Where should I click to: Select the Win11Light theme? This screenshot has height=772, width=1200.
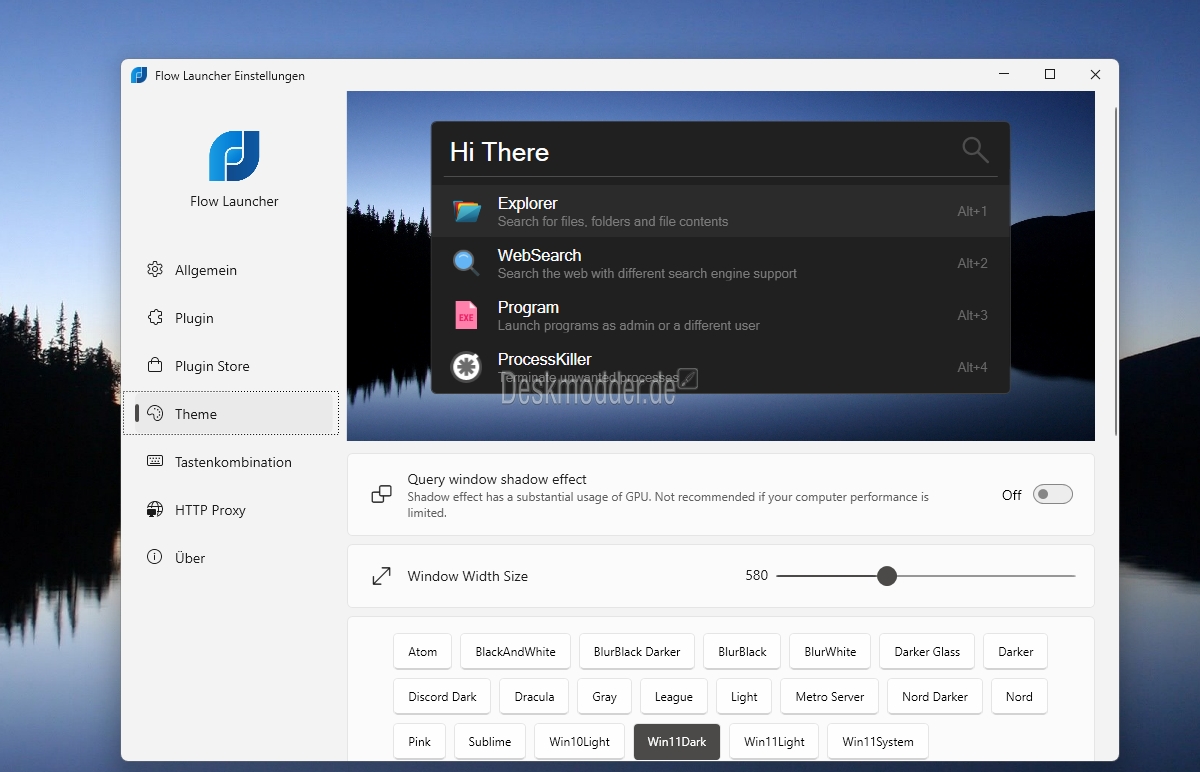[x=774, y=742]
